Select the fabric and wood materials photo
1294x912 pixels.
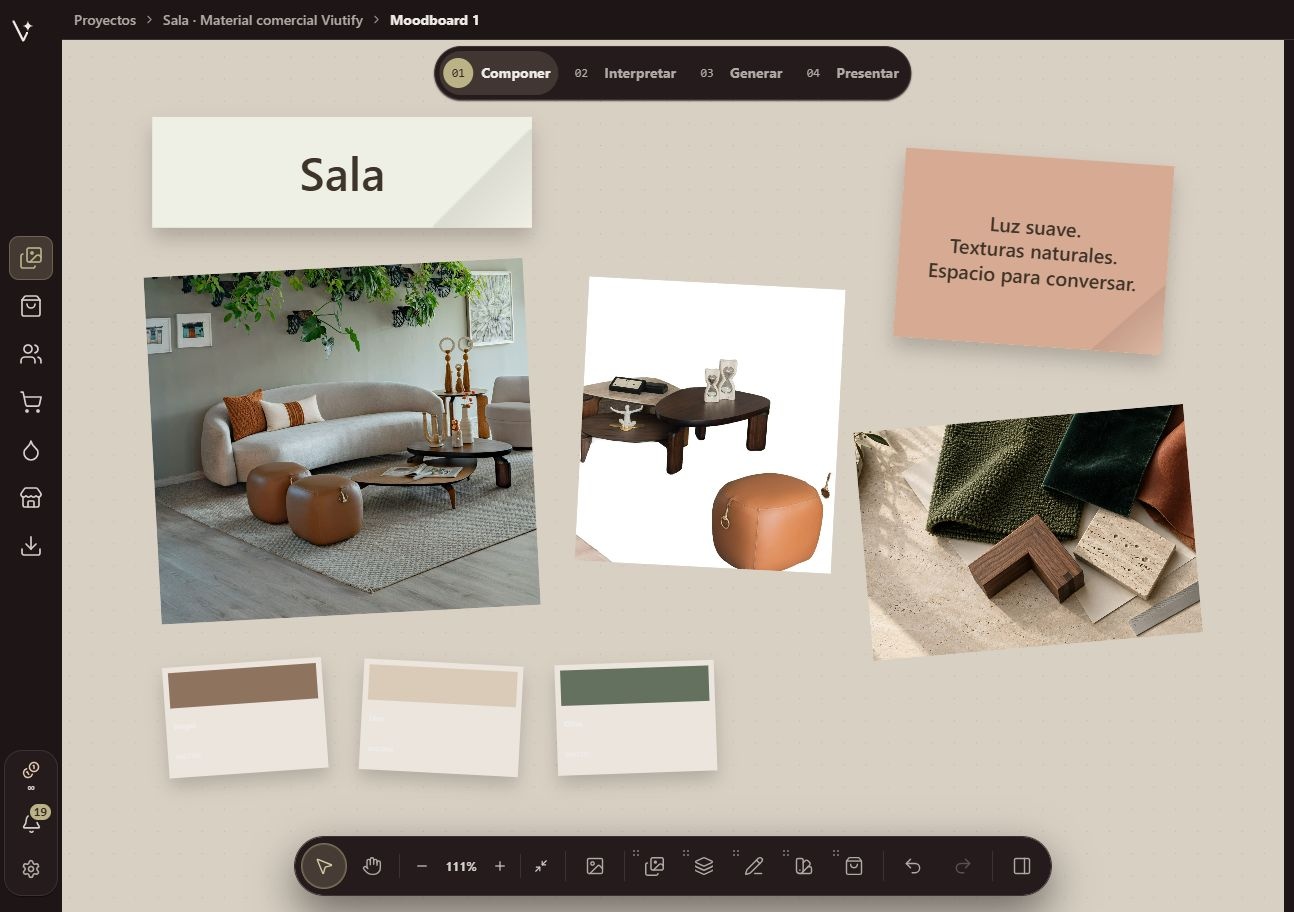tap(1028, 532)
